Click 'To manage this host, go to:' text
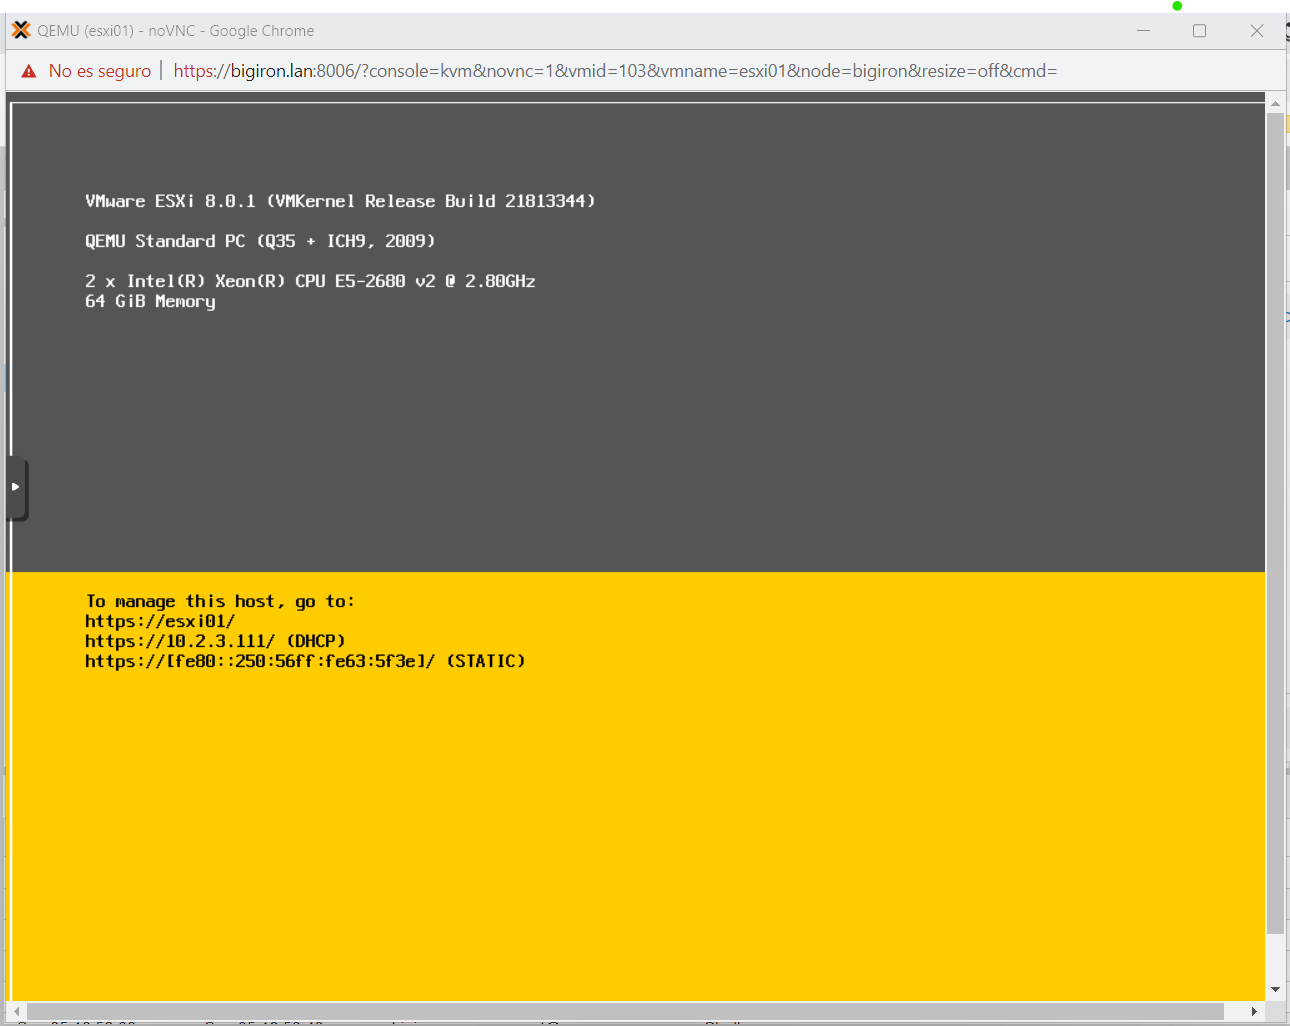The width and height of the screenshot is (1290, 1026). click(x=220, y=601)
